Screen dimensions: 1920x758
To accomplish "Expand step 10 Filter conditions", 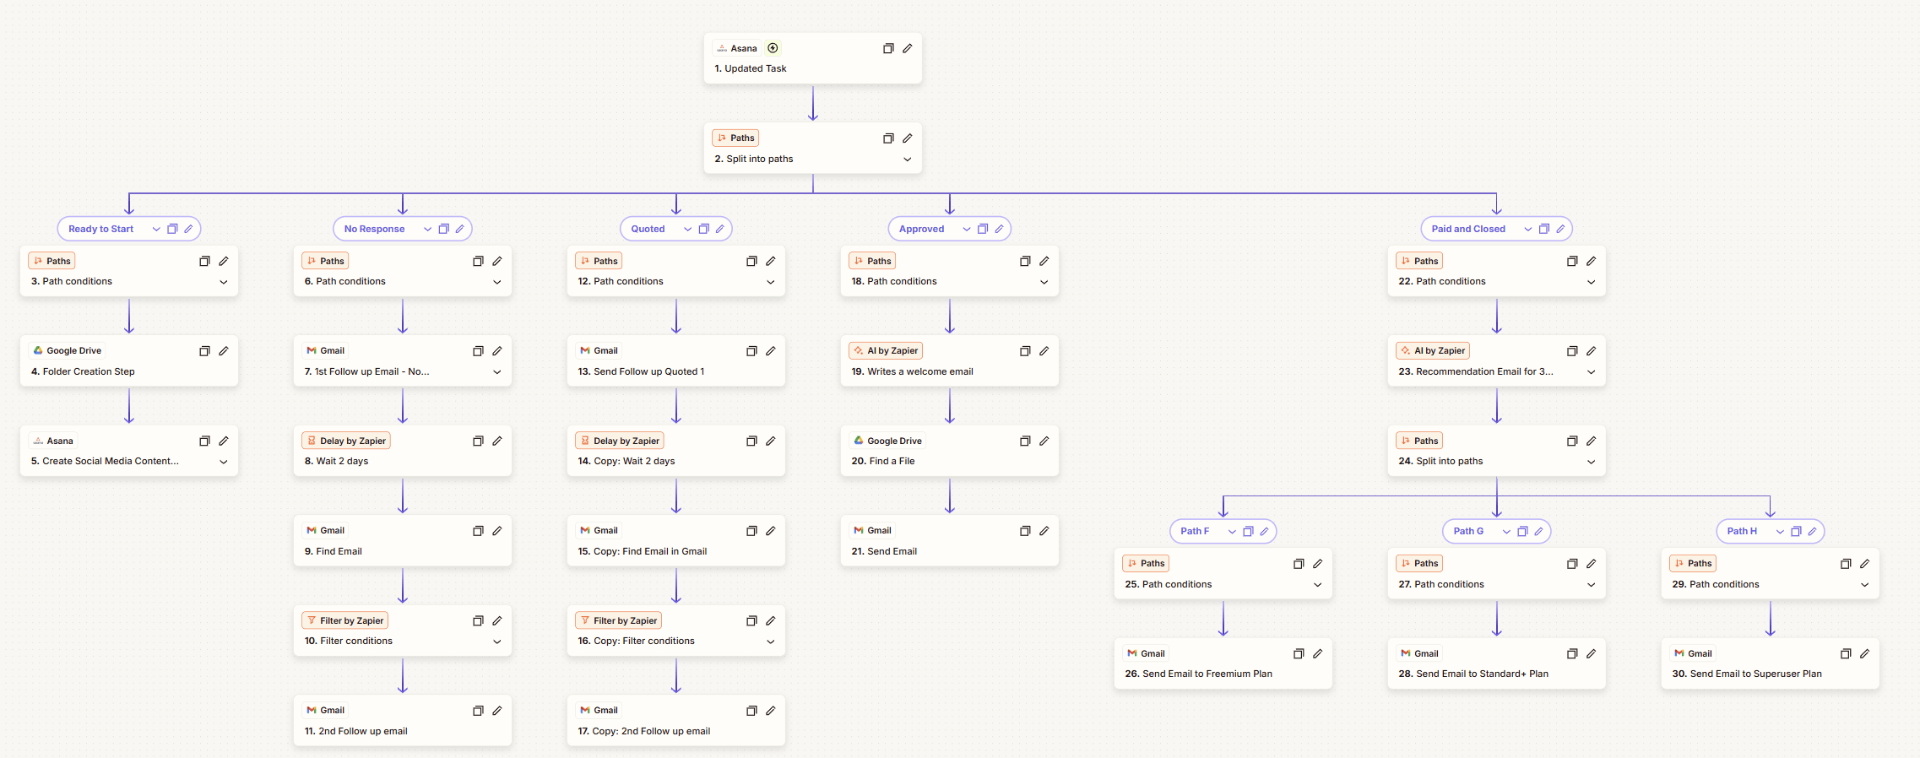I will point(497,642).
